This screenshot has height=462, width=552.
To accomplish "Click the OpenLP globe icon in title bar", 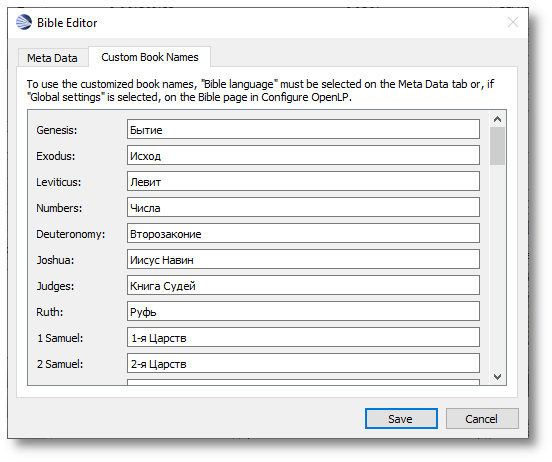I will tap(24, 22).
